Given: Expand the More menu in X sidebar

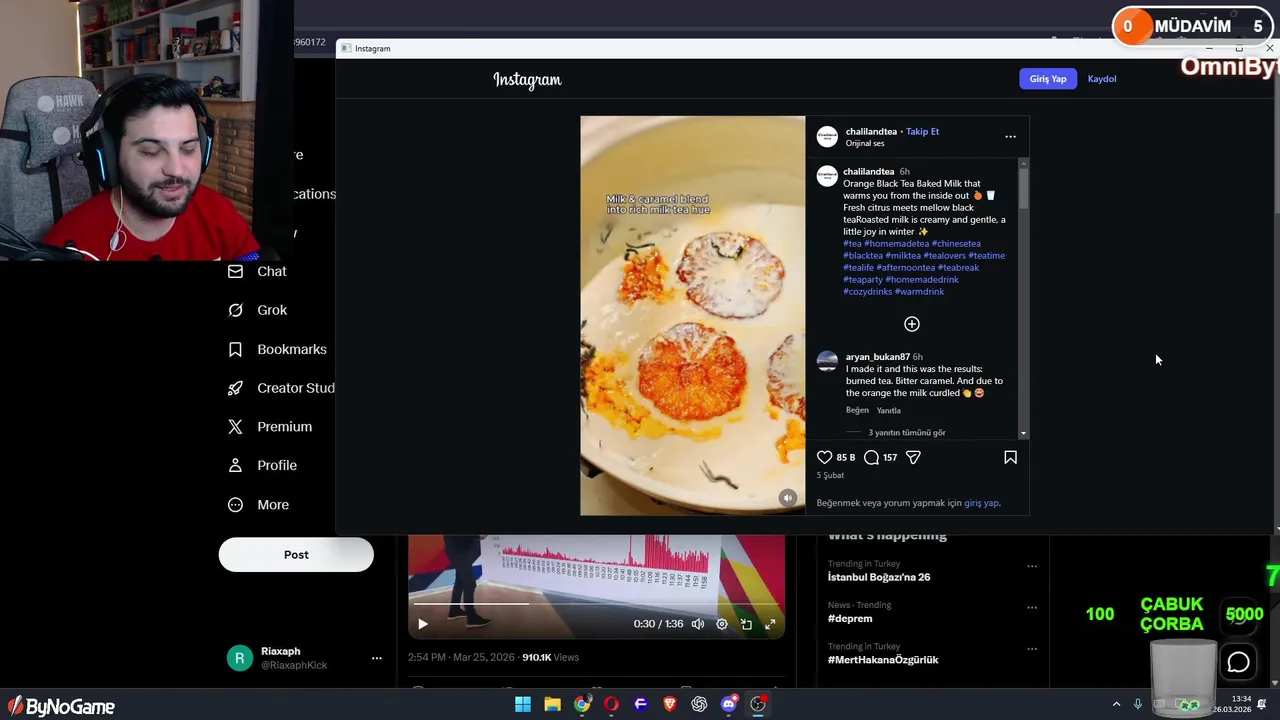Looking at the screenshot, I should 258,505.
